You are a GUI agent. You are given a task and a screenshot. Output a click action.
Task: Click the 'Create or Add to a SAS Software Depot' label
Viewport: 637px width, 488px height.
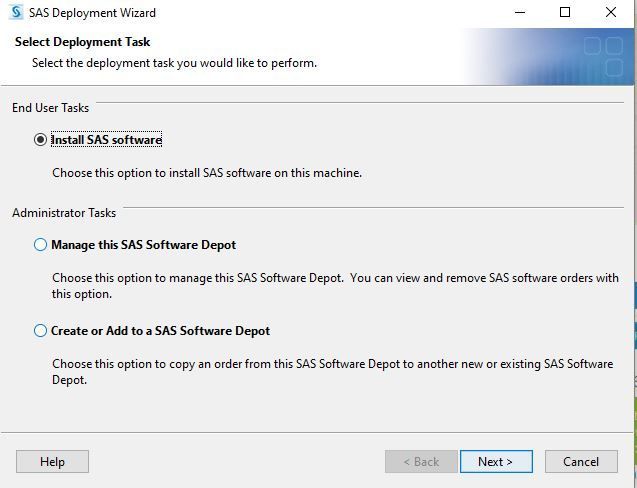[x=160, y=331]
